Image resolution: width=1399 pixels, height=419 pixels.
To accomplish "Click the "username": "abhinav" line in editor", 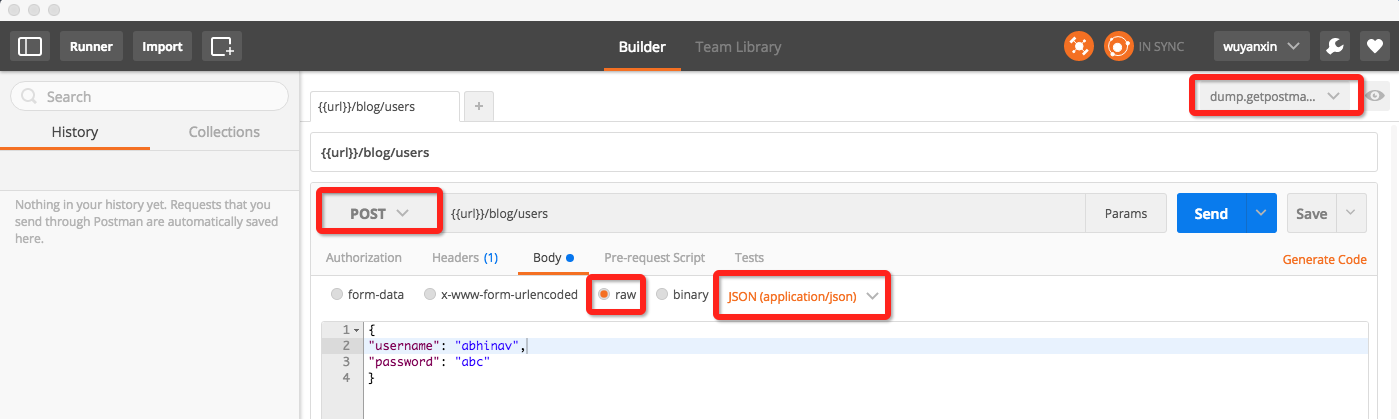I will (447, 346).
